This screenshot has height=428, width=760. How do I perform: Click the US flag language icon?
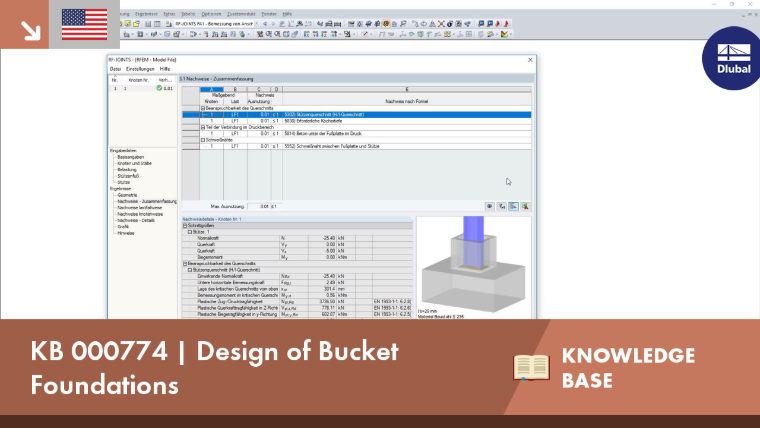point(84,24)
